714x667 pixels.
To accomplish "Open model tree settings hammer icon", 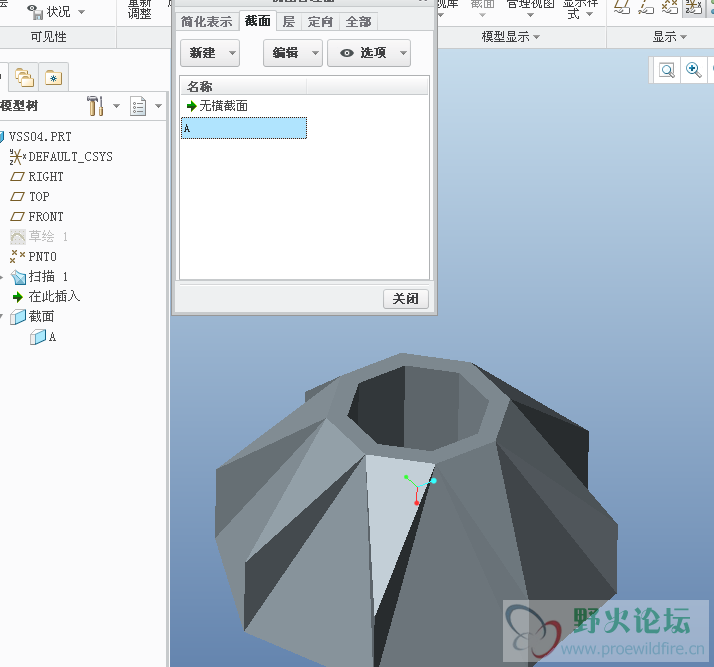I will [x=95, y=106].
